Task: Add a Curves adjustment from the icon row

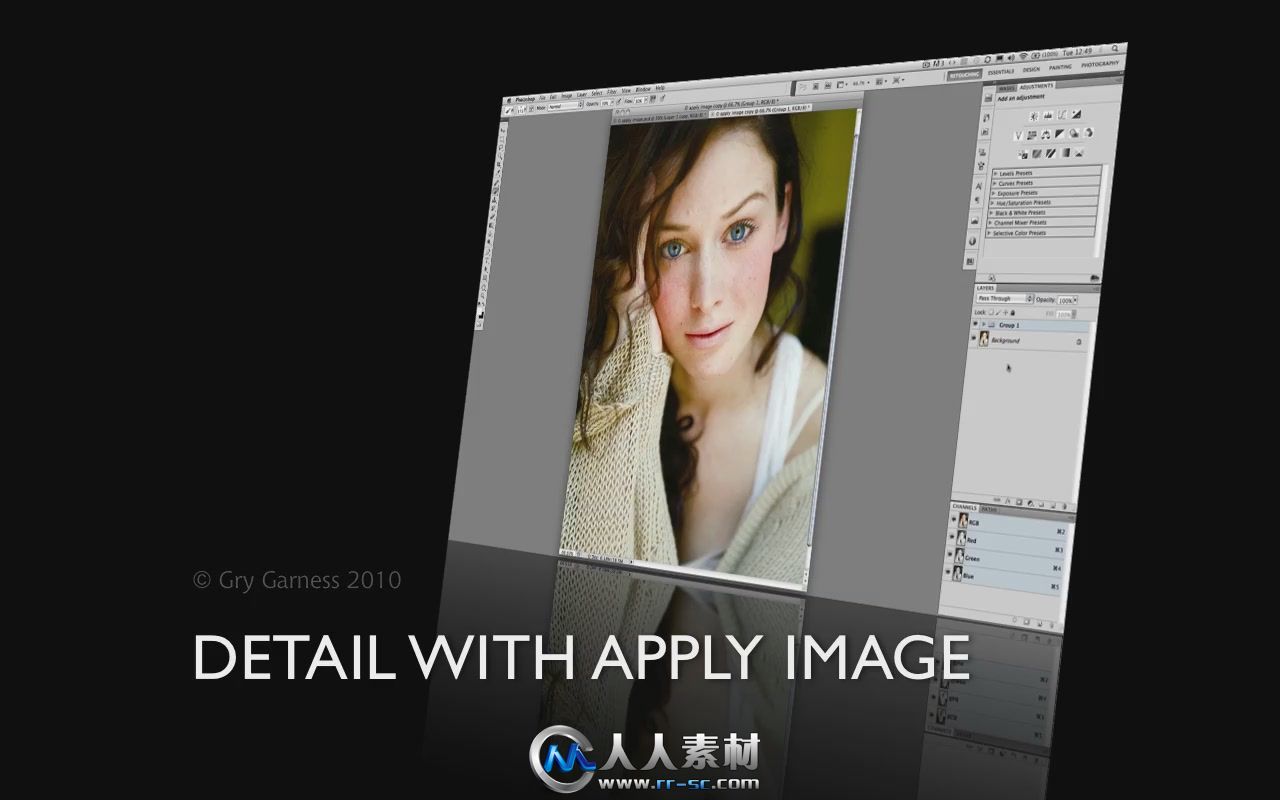Action: click(1062, 115)
